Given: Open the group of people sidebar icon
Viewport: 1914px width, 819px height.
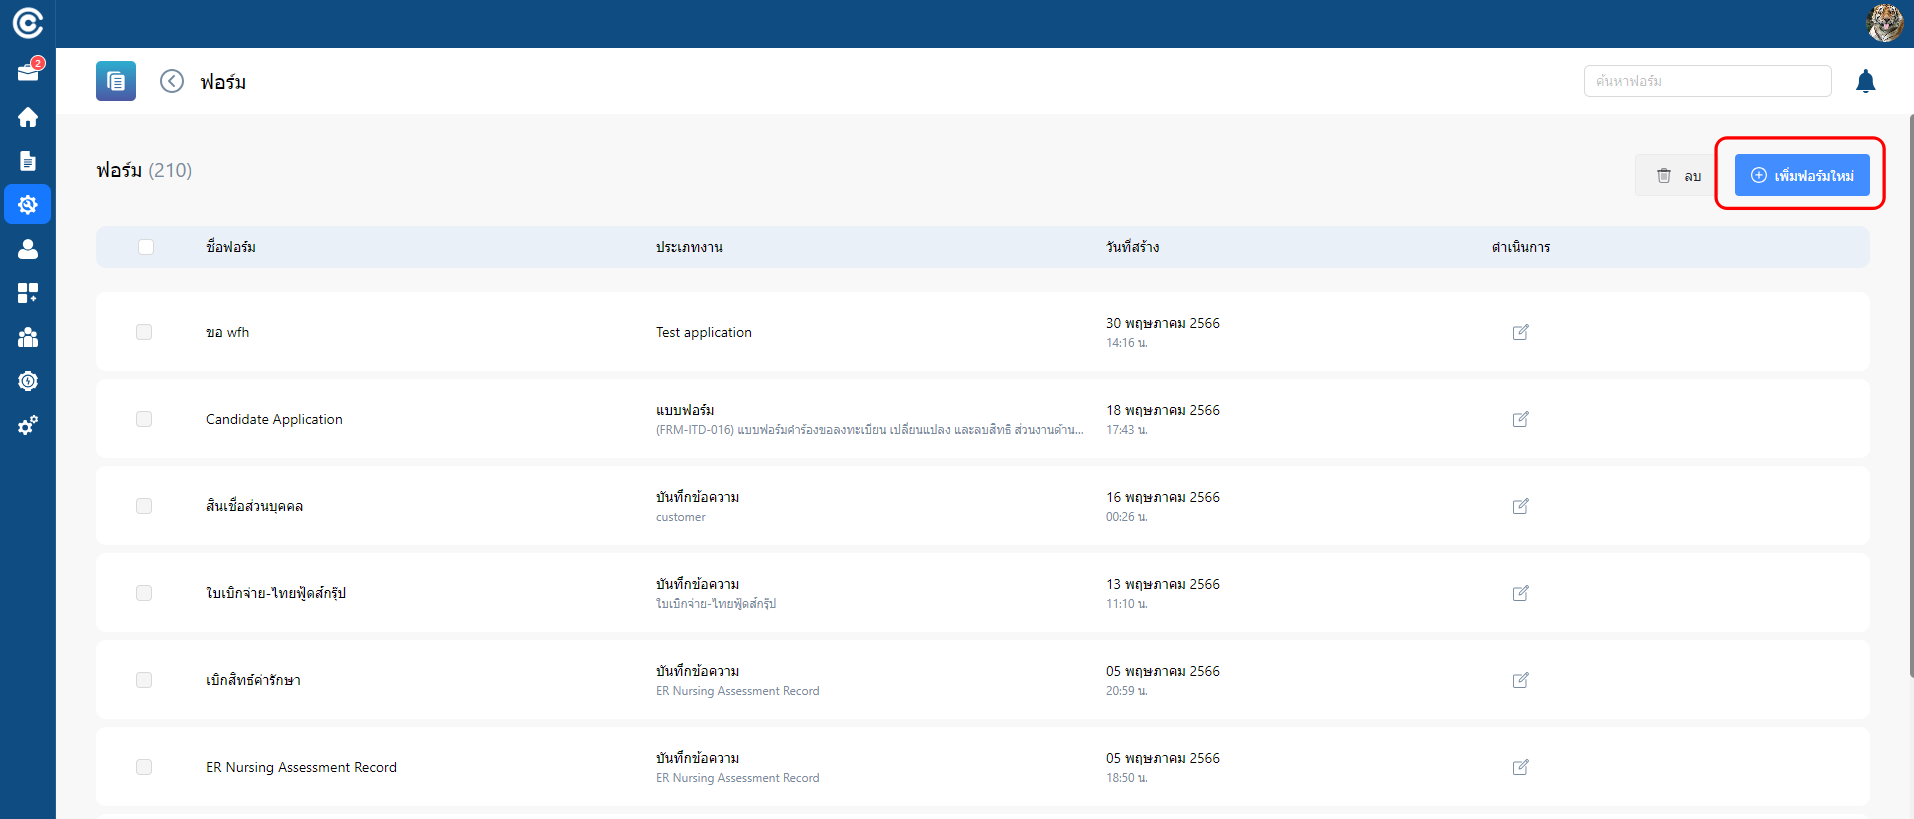Looking at the screenshot, I should pos(28,337).
